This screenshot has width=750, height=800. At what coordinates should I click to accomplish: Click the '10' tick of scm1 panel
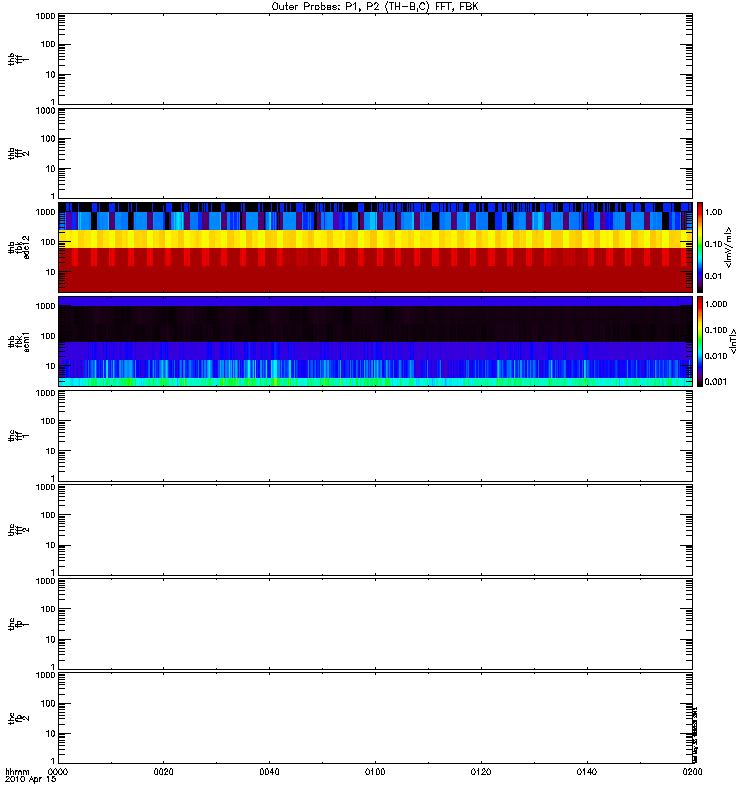pyautogui.click(x=51, y=366)
